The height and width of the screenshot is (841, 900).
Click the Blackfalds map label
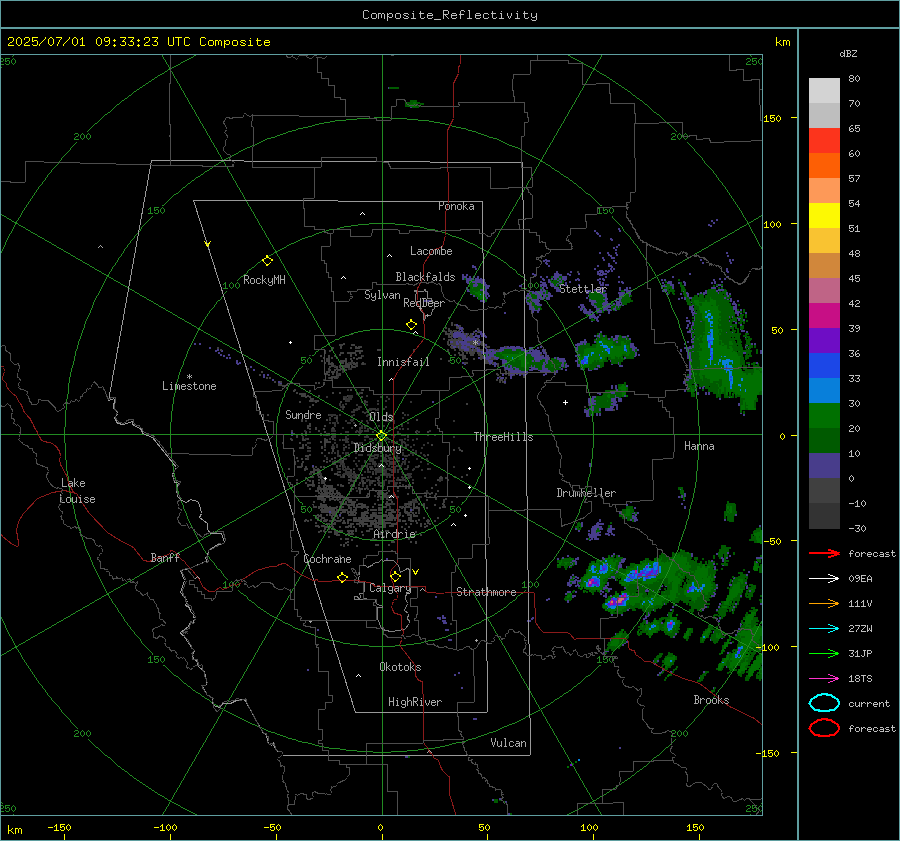[x=425, y=277]
